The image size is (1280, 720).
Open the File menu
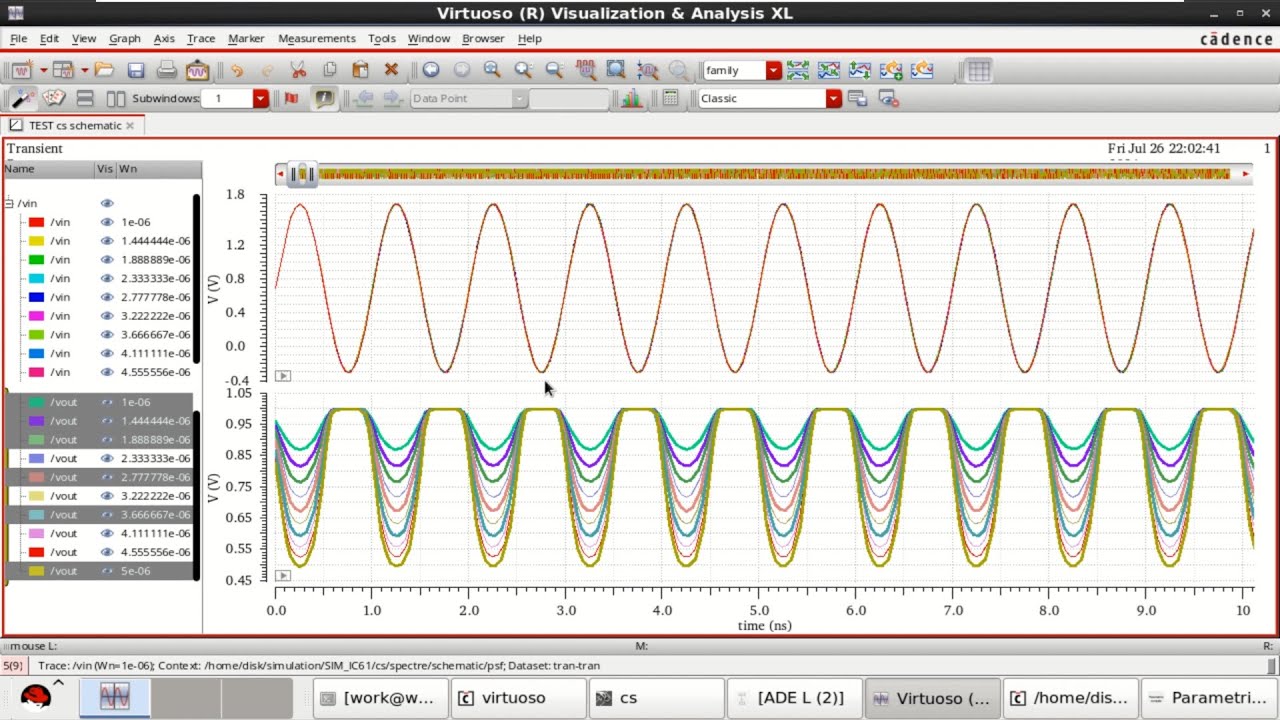(x=18, y=38)
